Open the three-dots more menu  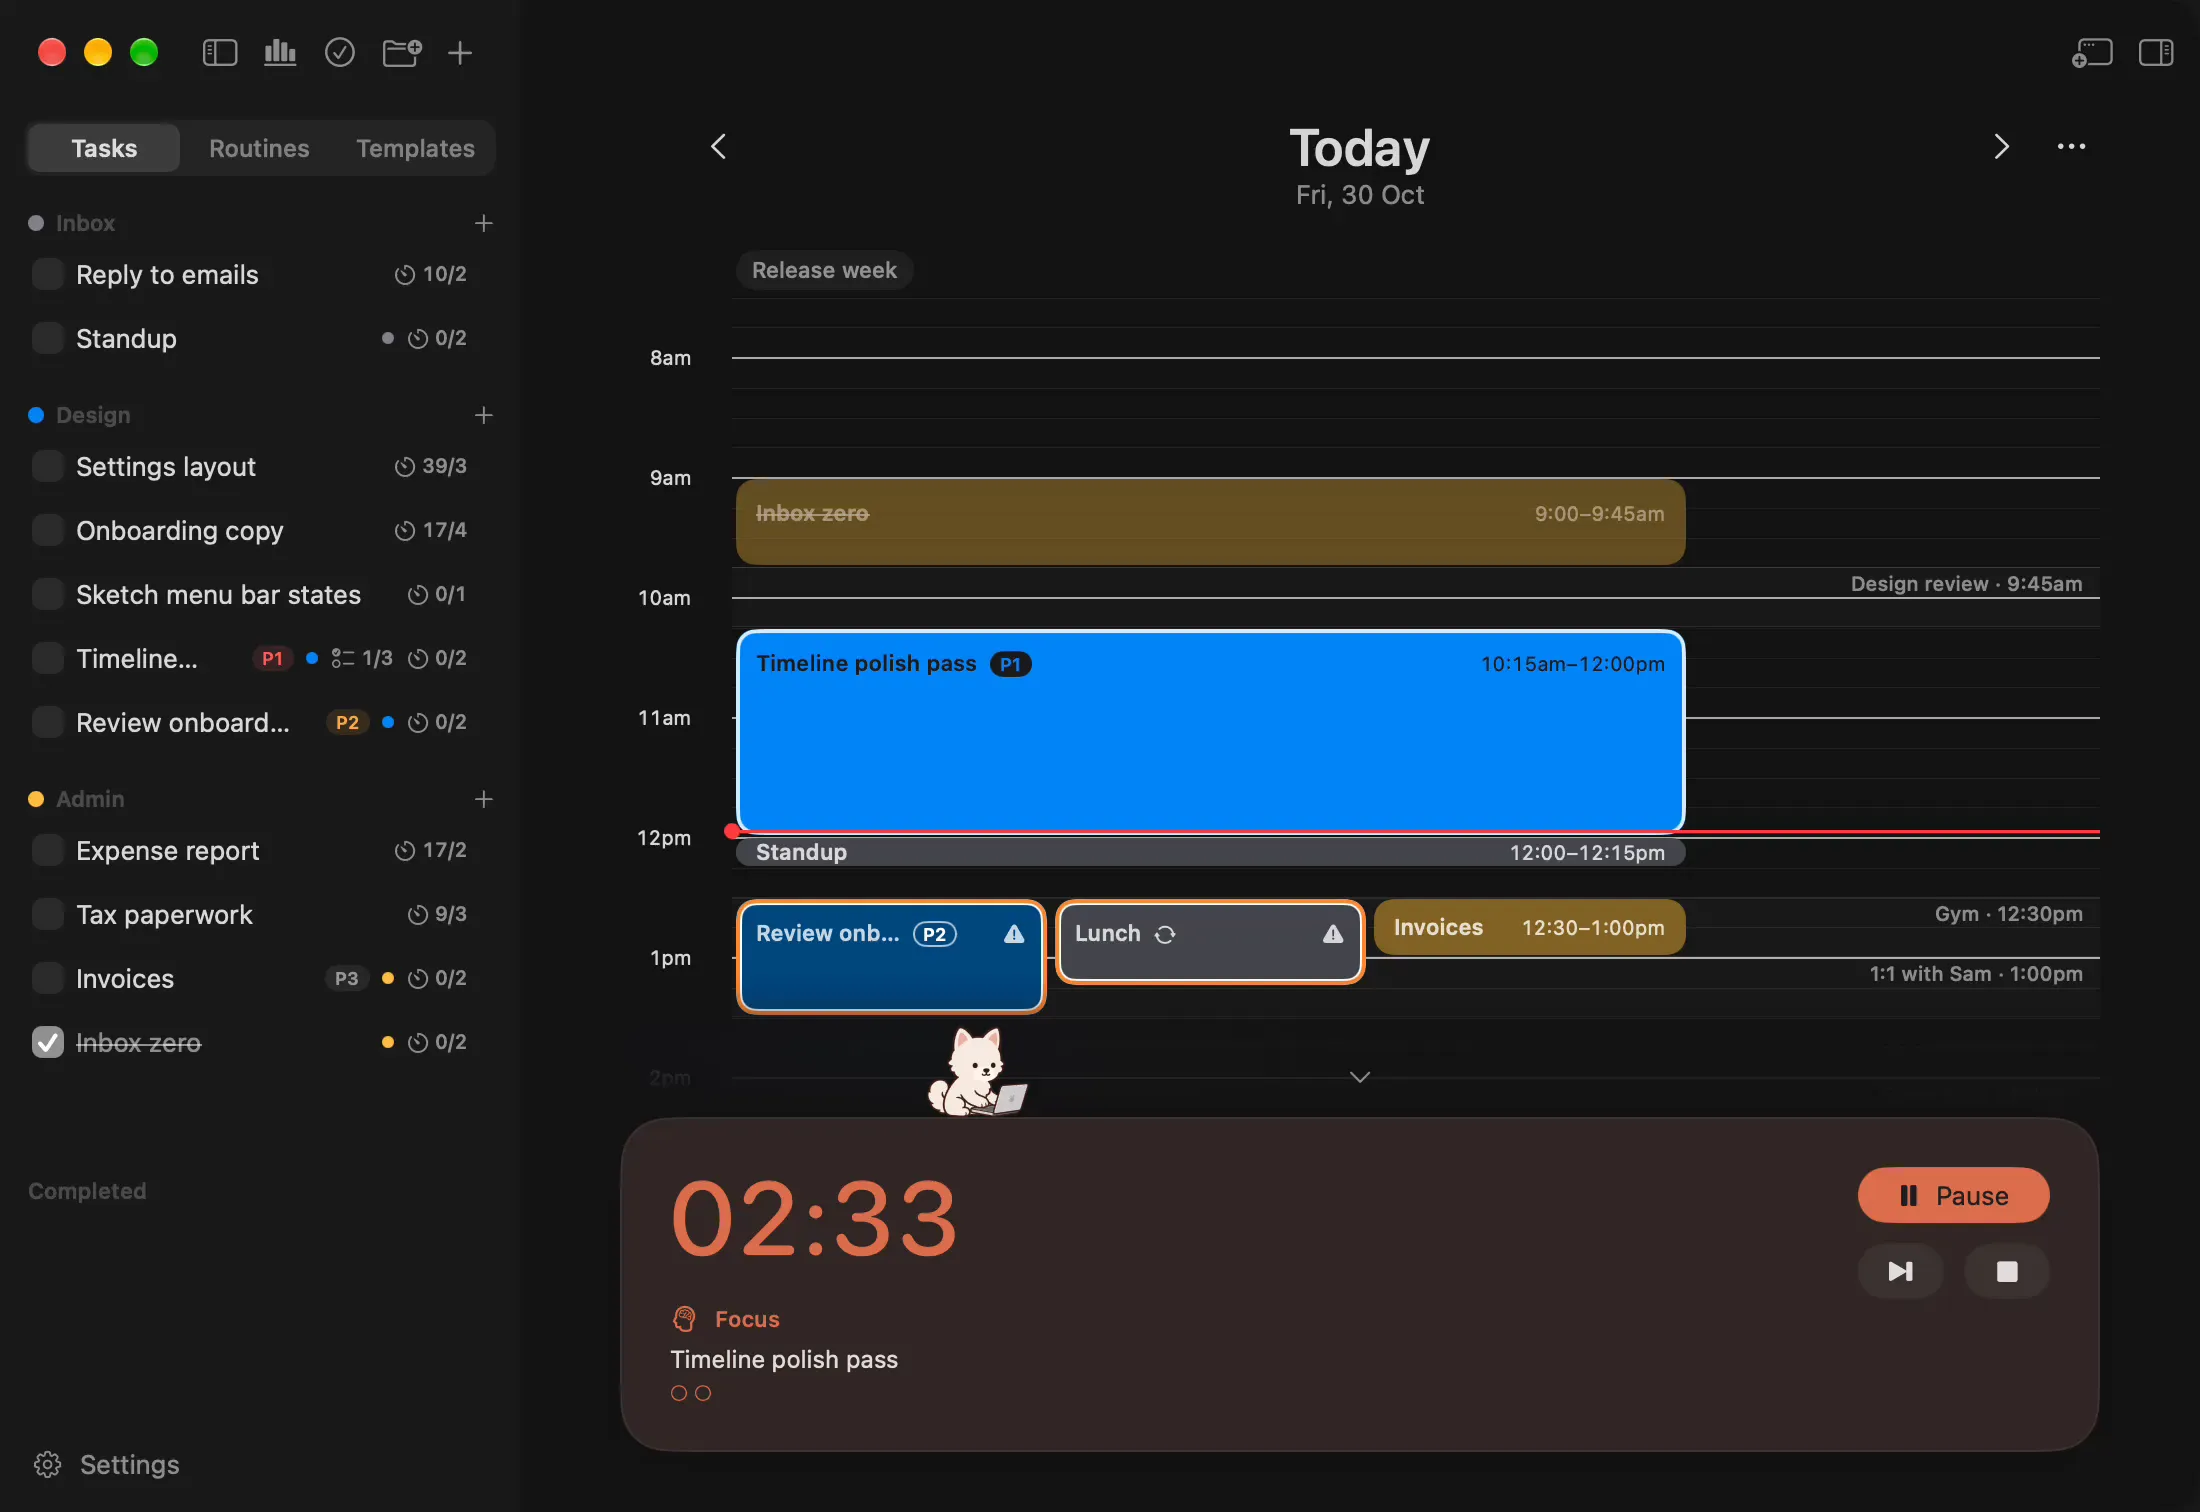2071,147
